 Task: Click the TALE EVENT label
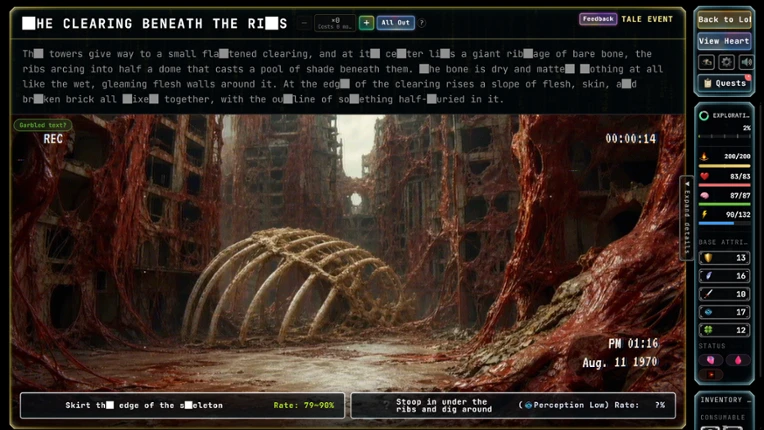tap(647, 19)
